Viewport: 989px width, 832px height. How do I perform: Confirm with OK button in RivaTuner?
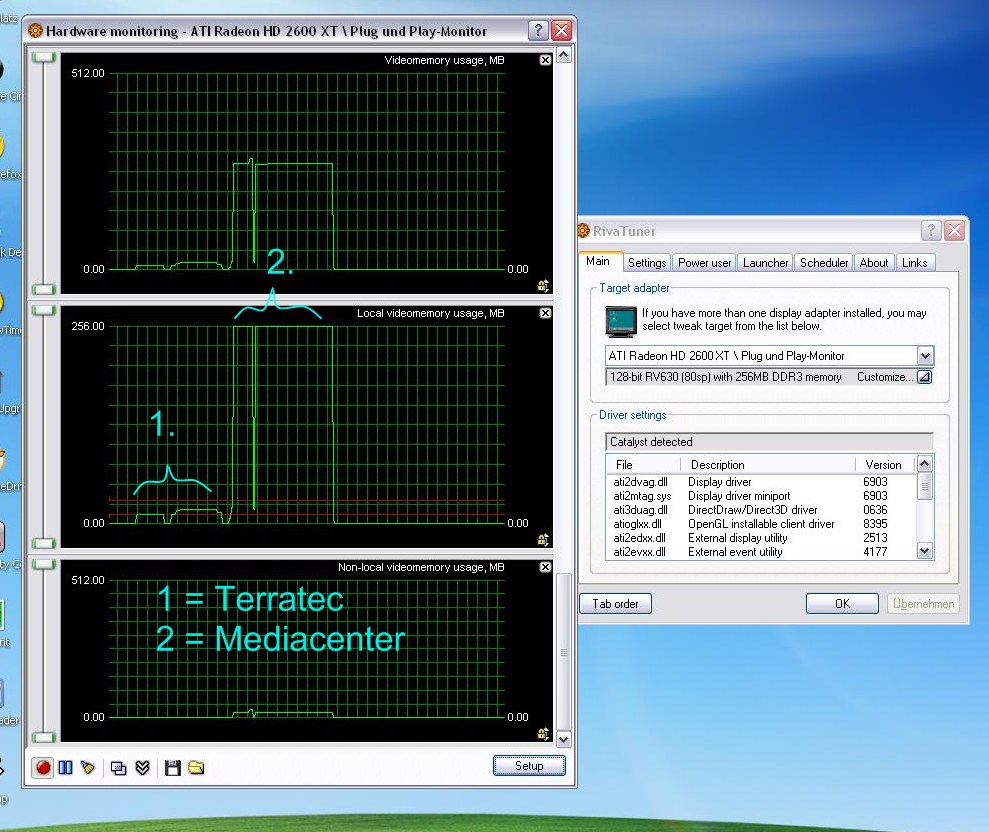click(842, 604)
